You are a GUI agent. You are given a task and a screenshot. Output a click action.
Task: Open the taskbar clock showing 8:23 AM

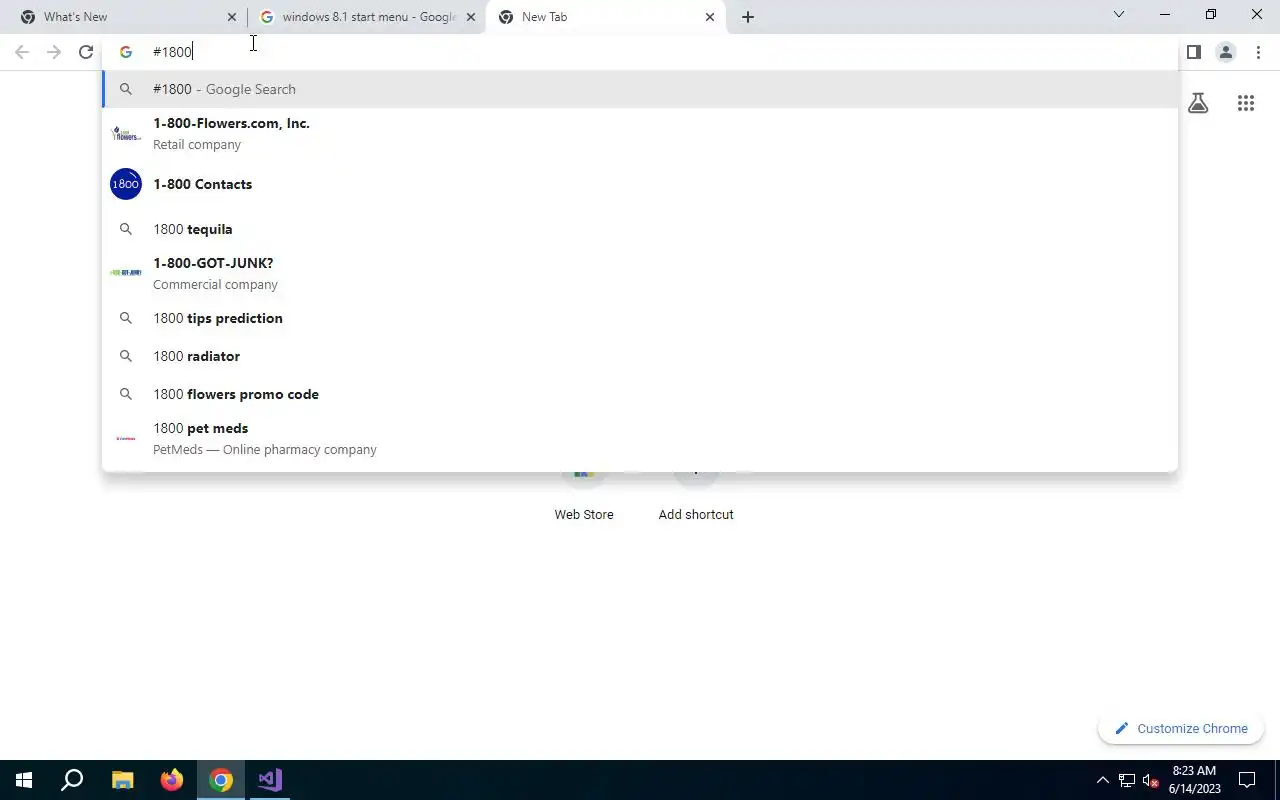click(x=1194, y=780)
